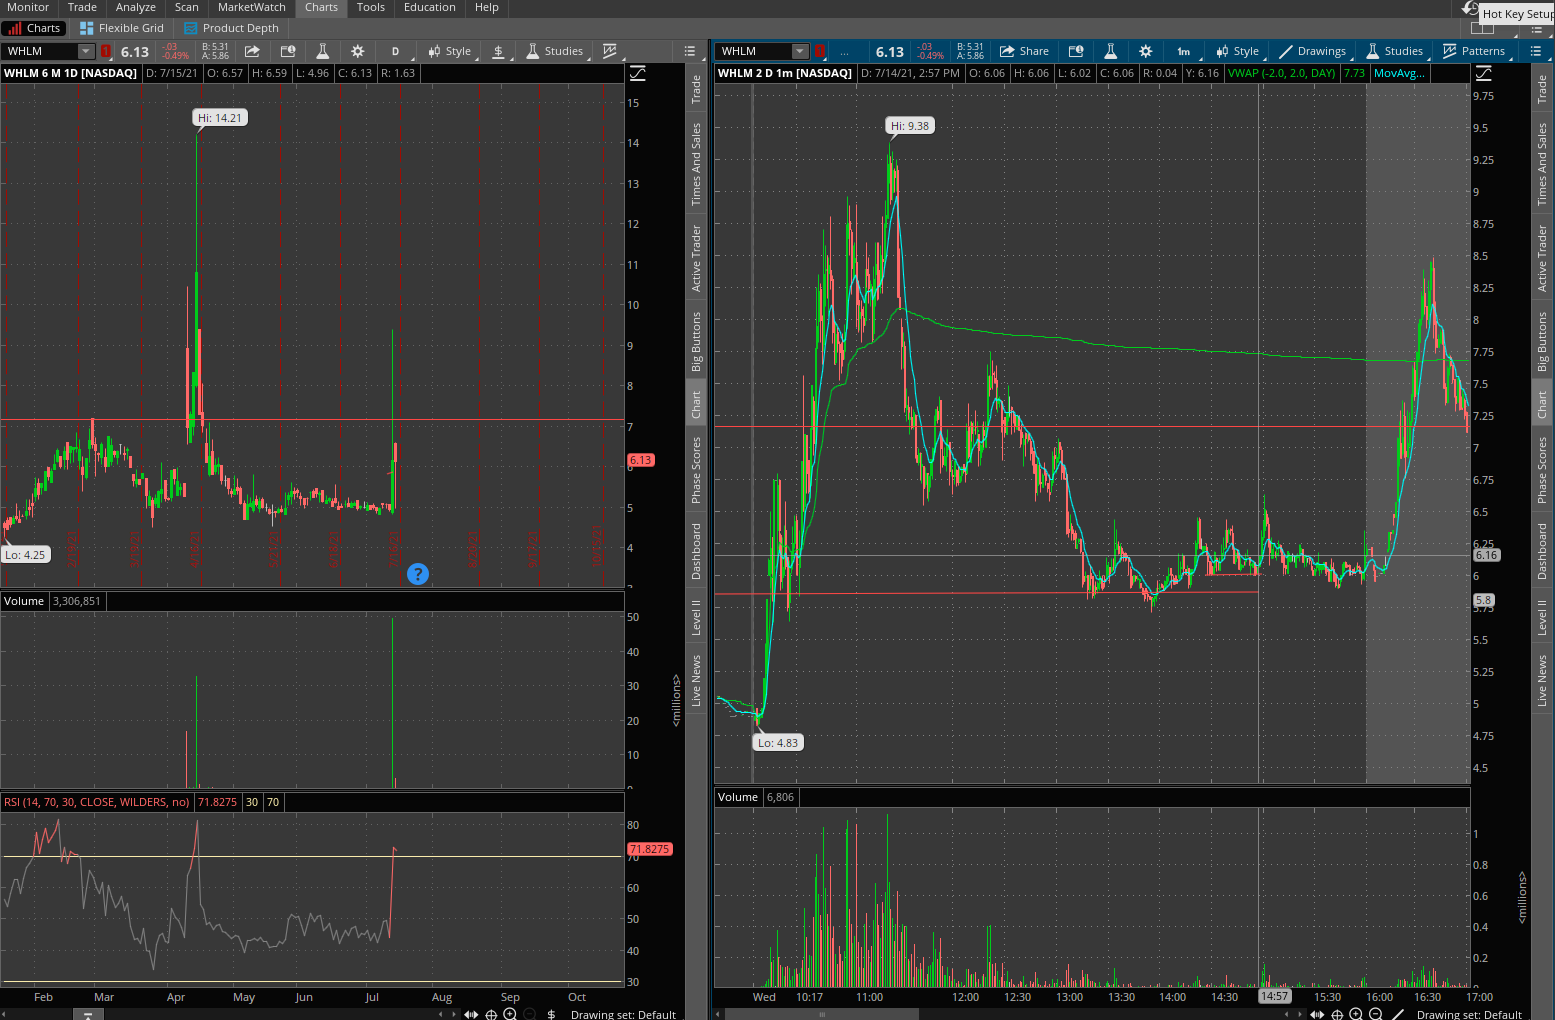The height and width of the screenshot is (1020, 1555).
Task: Open left chart list options menu icon
Action: 690,51
